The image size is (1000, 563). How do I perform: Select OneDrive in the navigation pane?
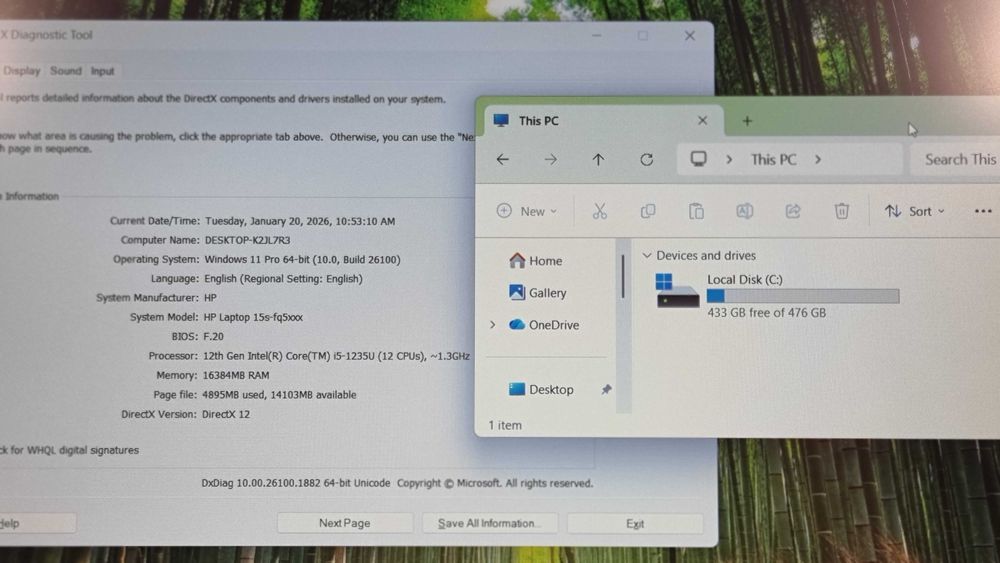click(x=544, y=325)
